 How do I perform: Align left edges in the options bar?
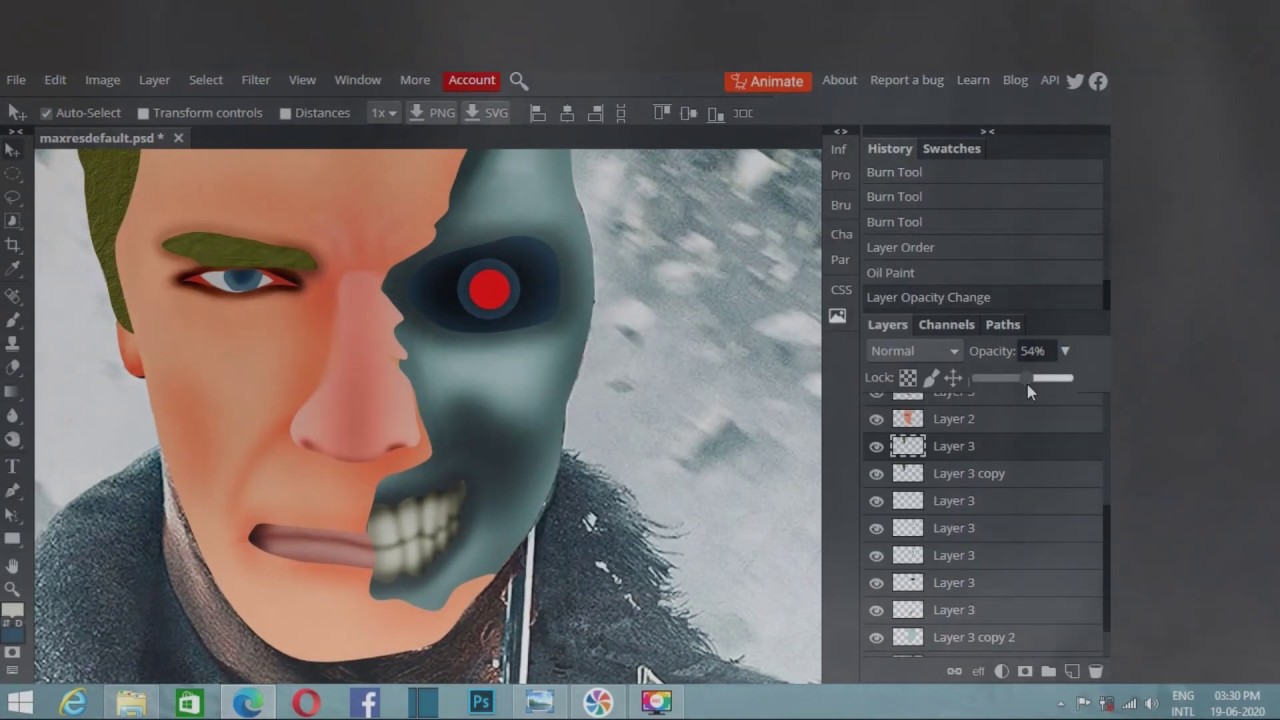[x=537, y=113]
